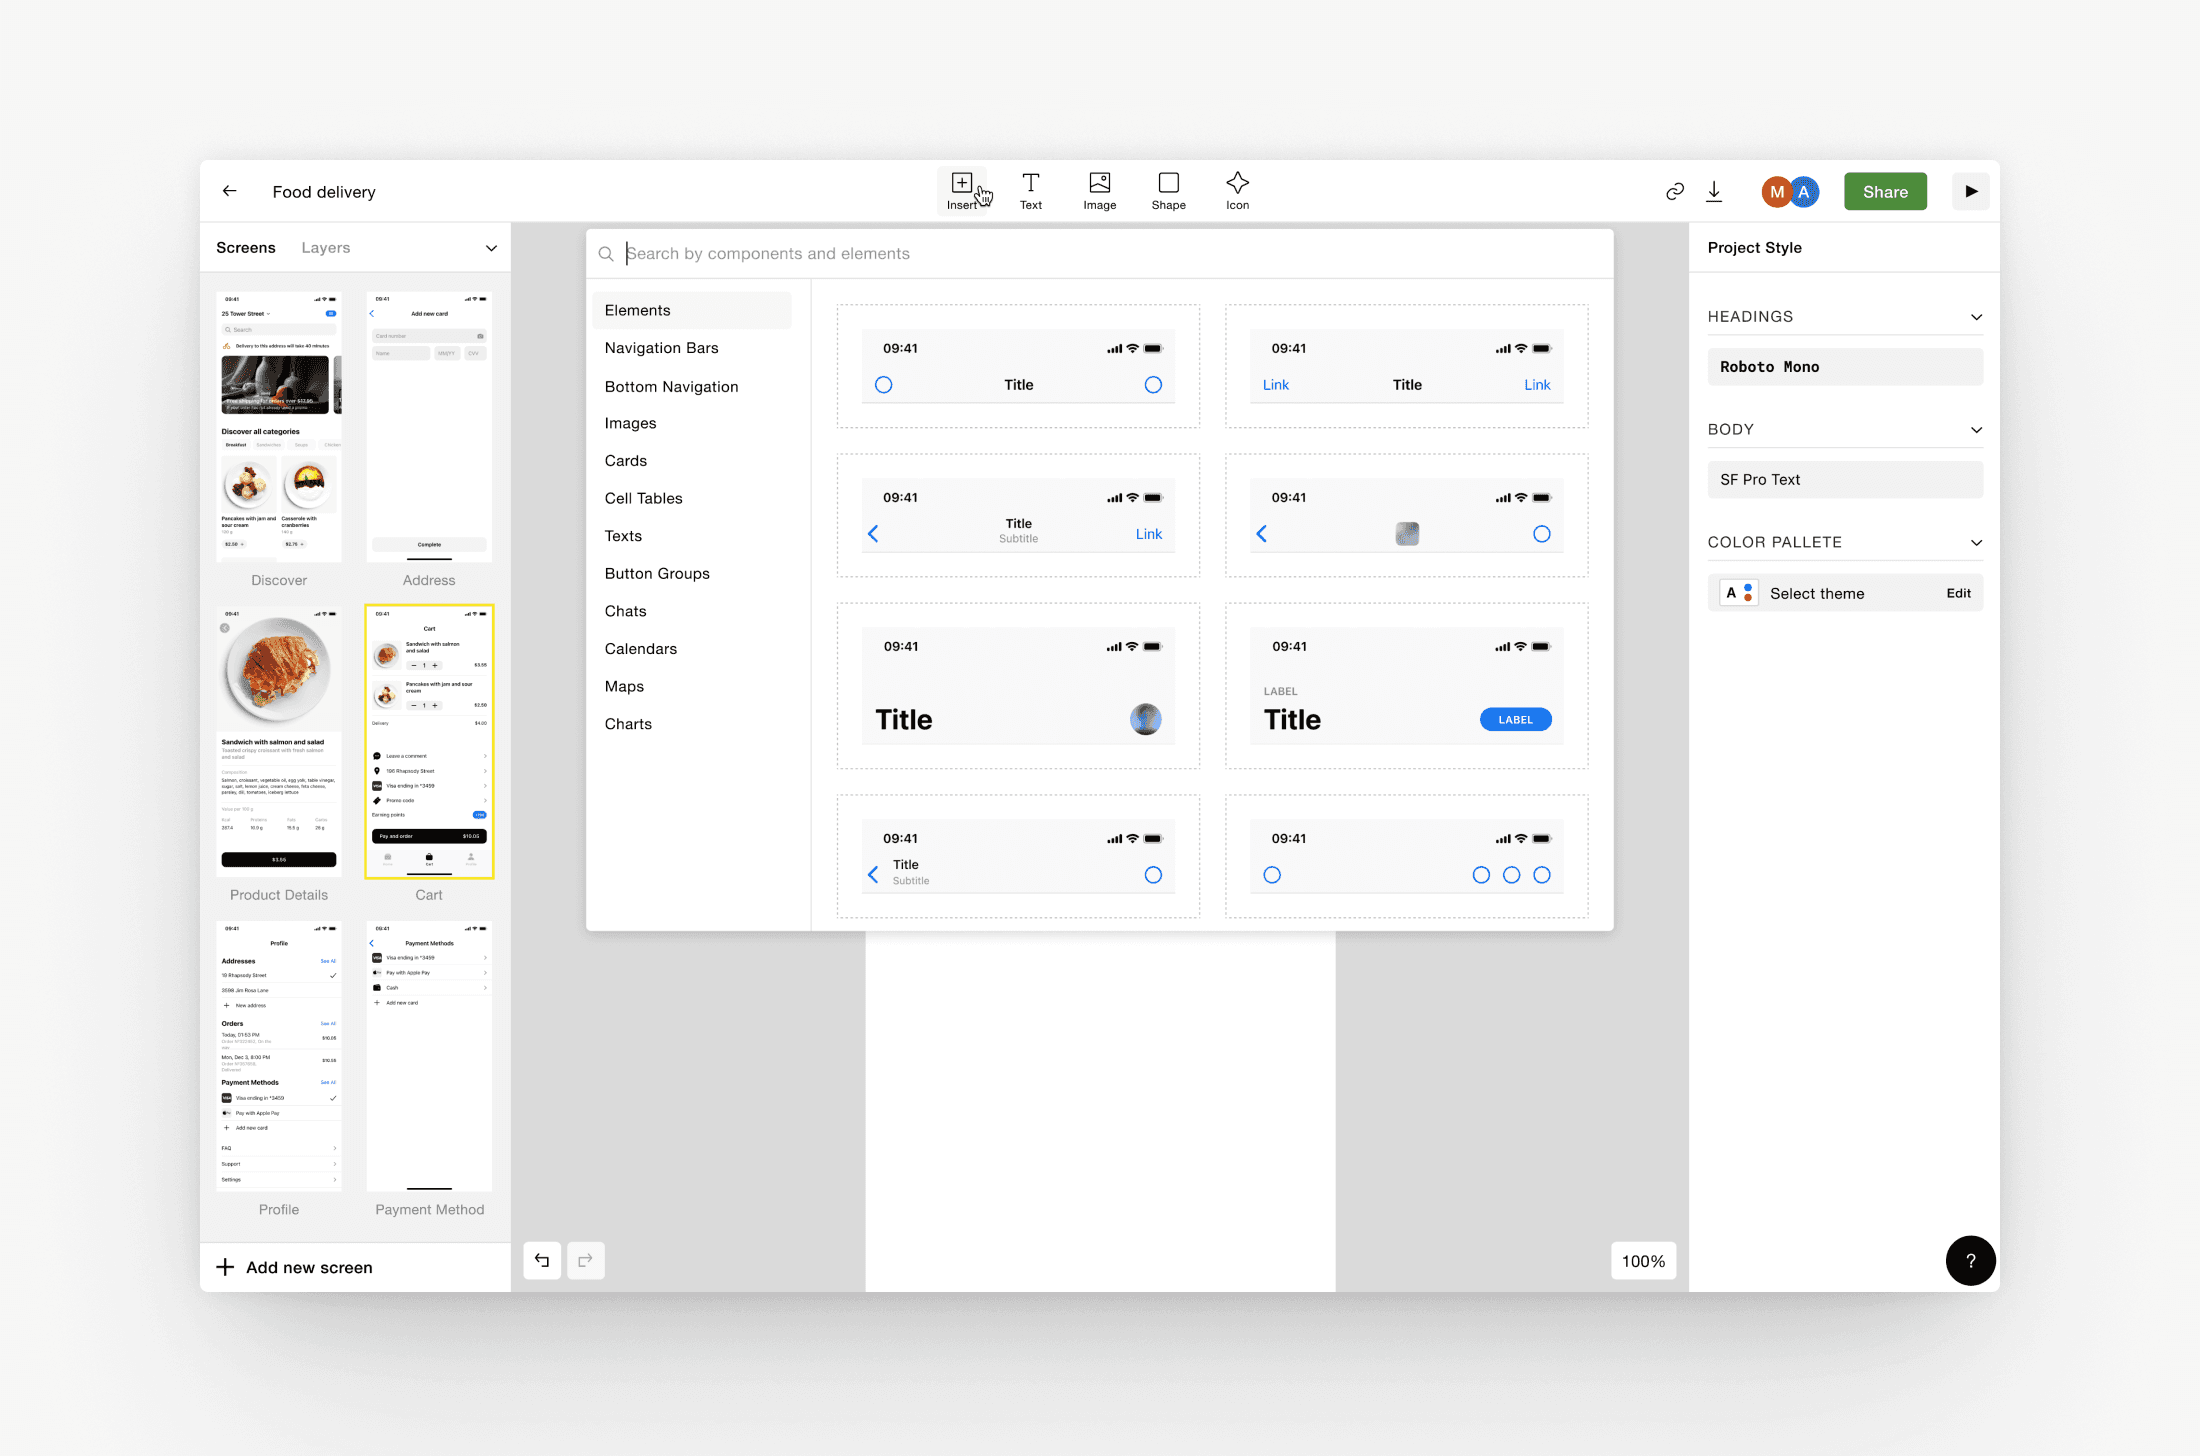Open help with the question mark button
This screenshot has width=2200, height=1456.
(x=1970, y=1261)
